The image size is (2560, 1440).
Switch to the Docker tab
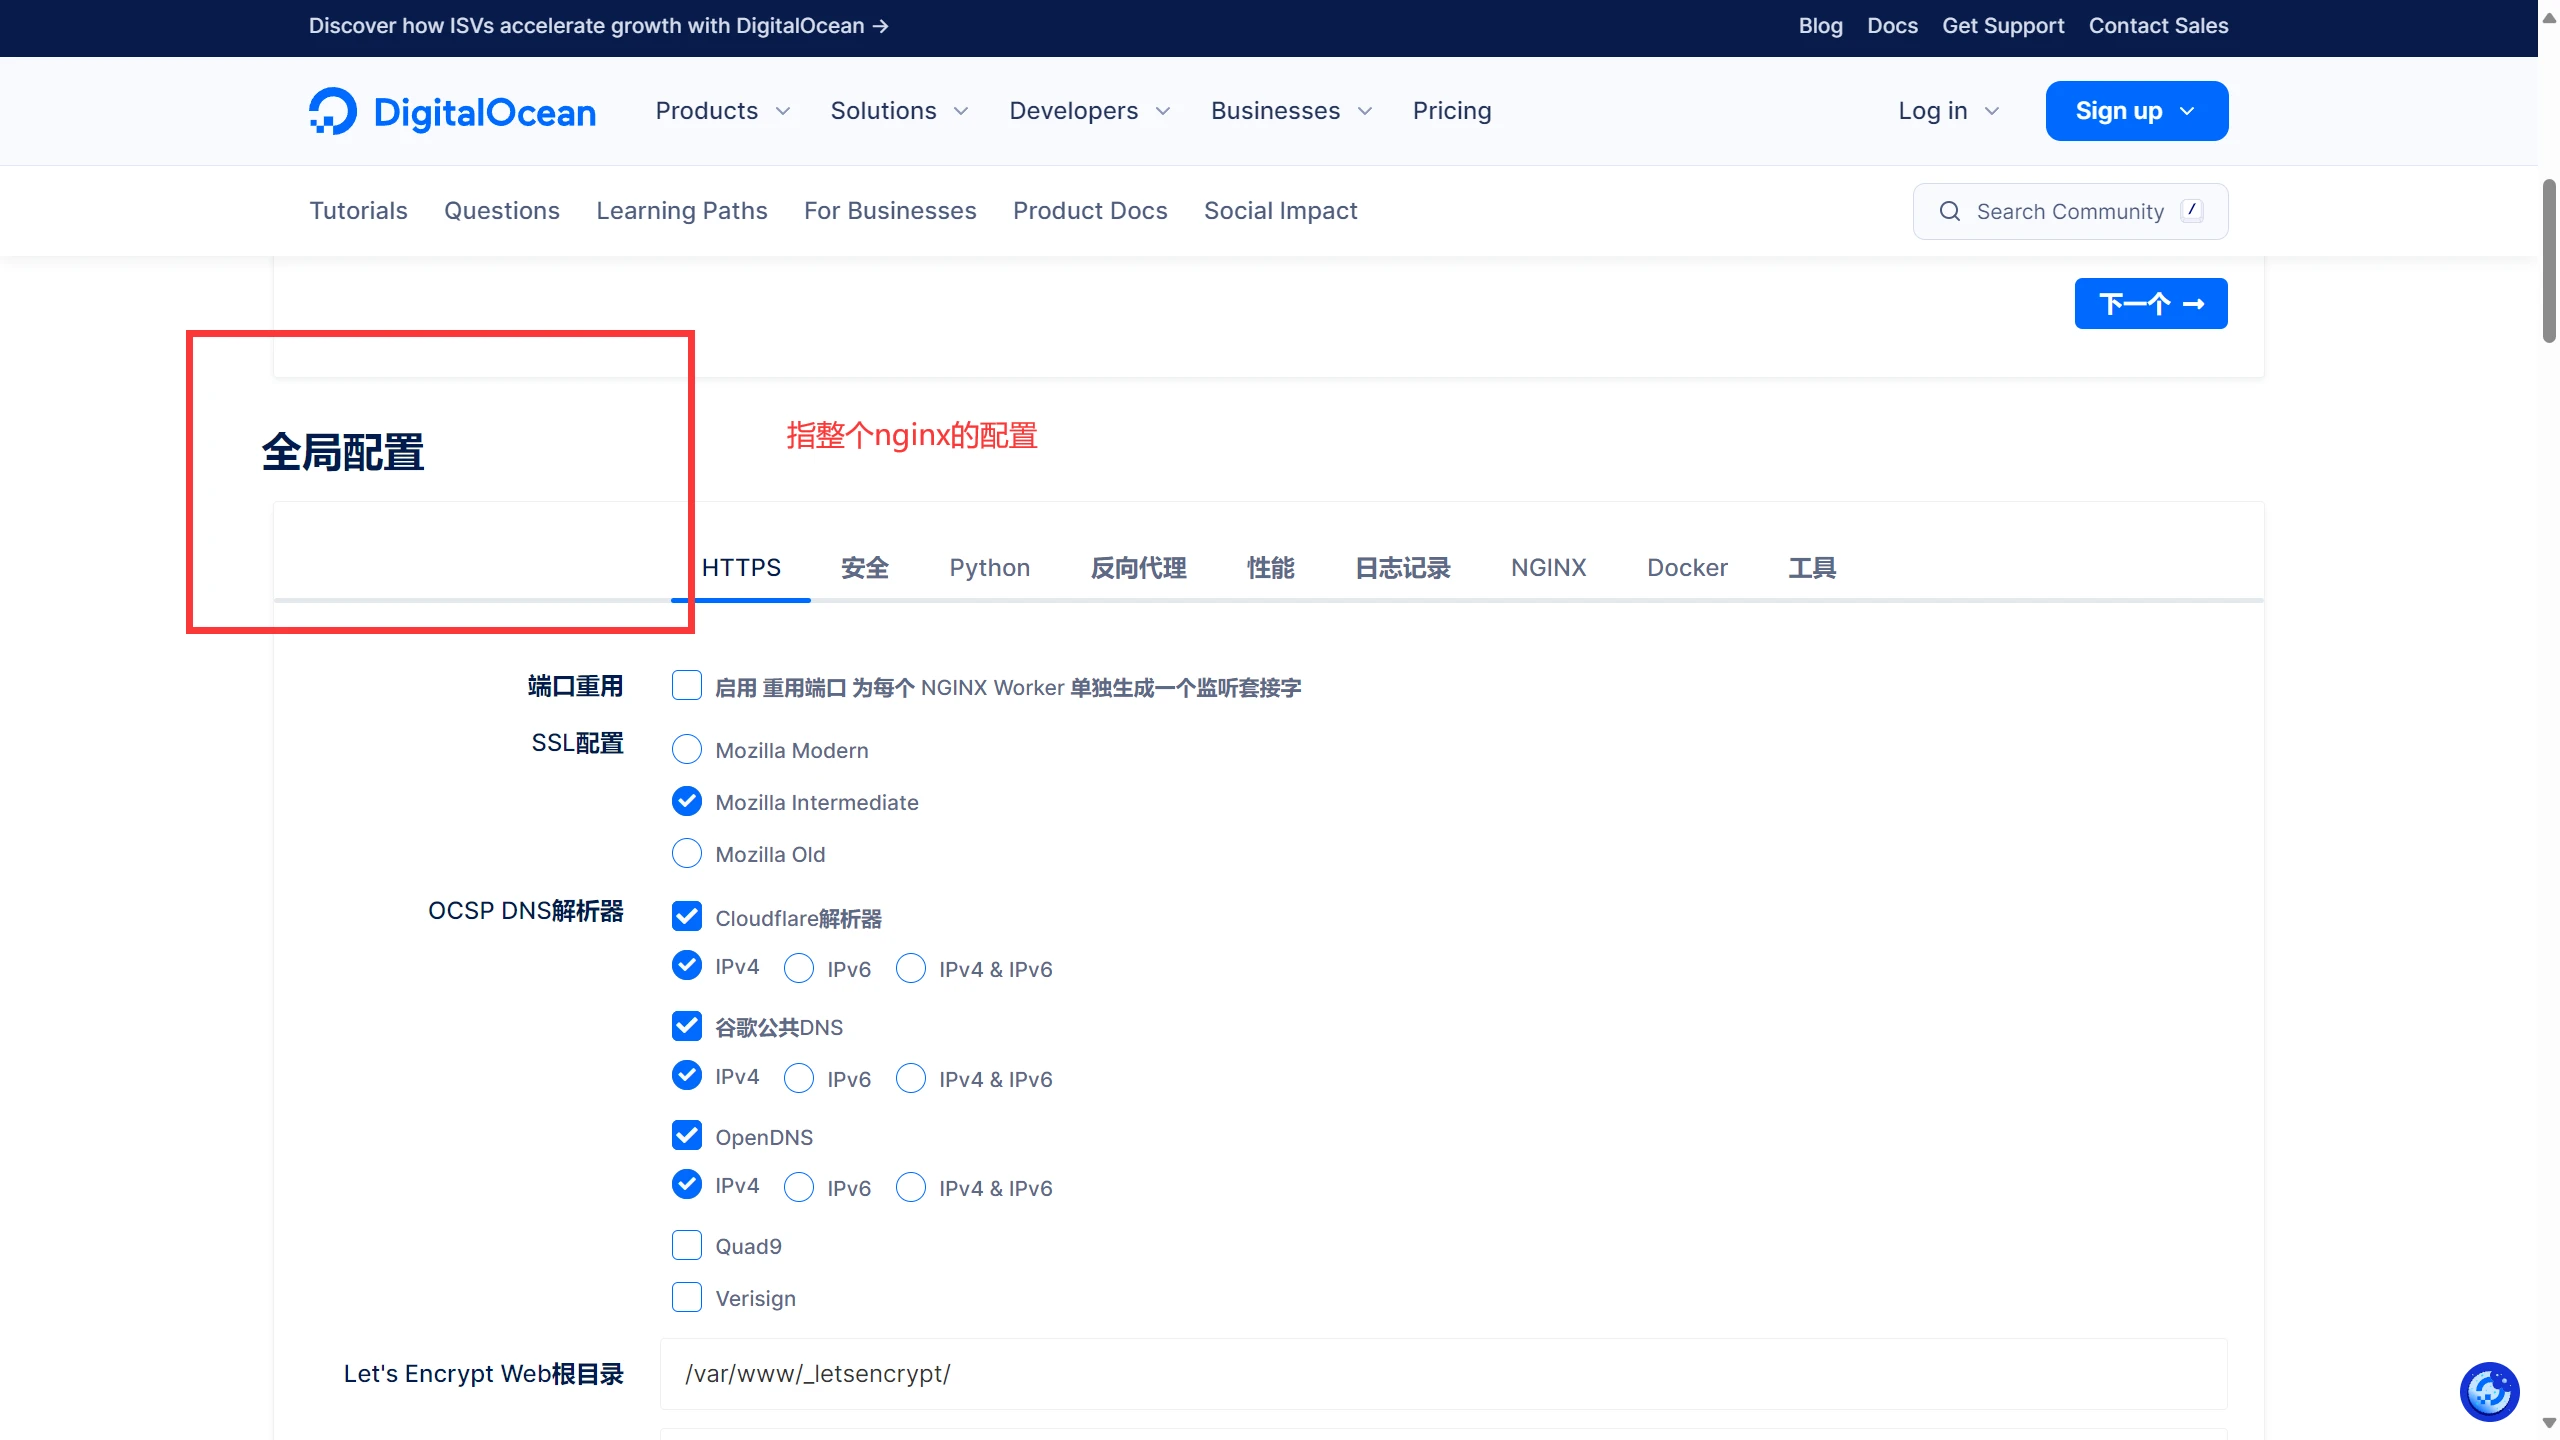click(x=1687, y=568)
